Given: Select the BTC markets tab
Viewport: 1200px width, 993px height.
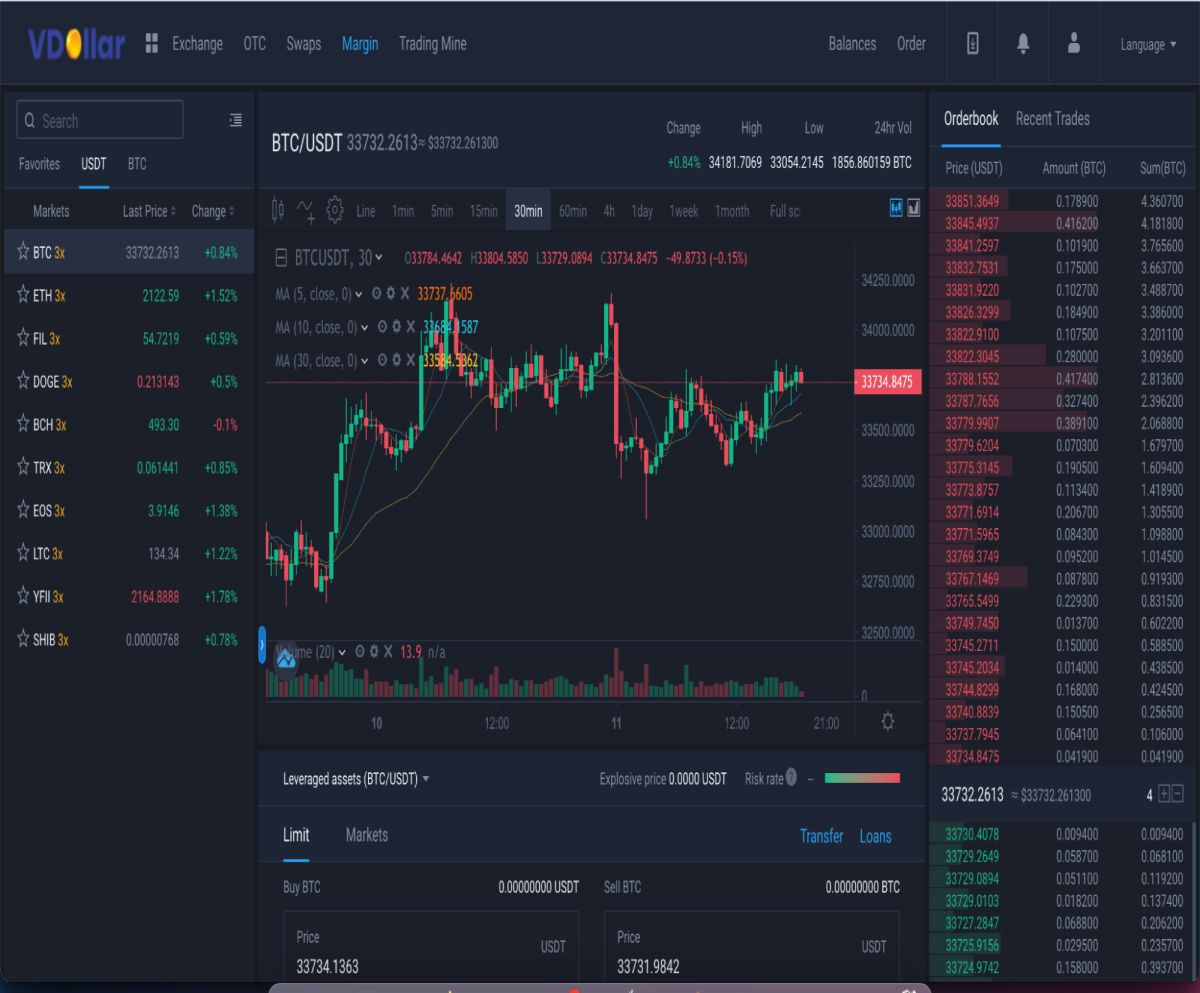Looking at the screenshot, I should (137, 163).
